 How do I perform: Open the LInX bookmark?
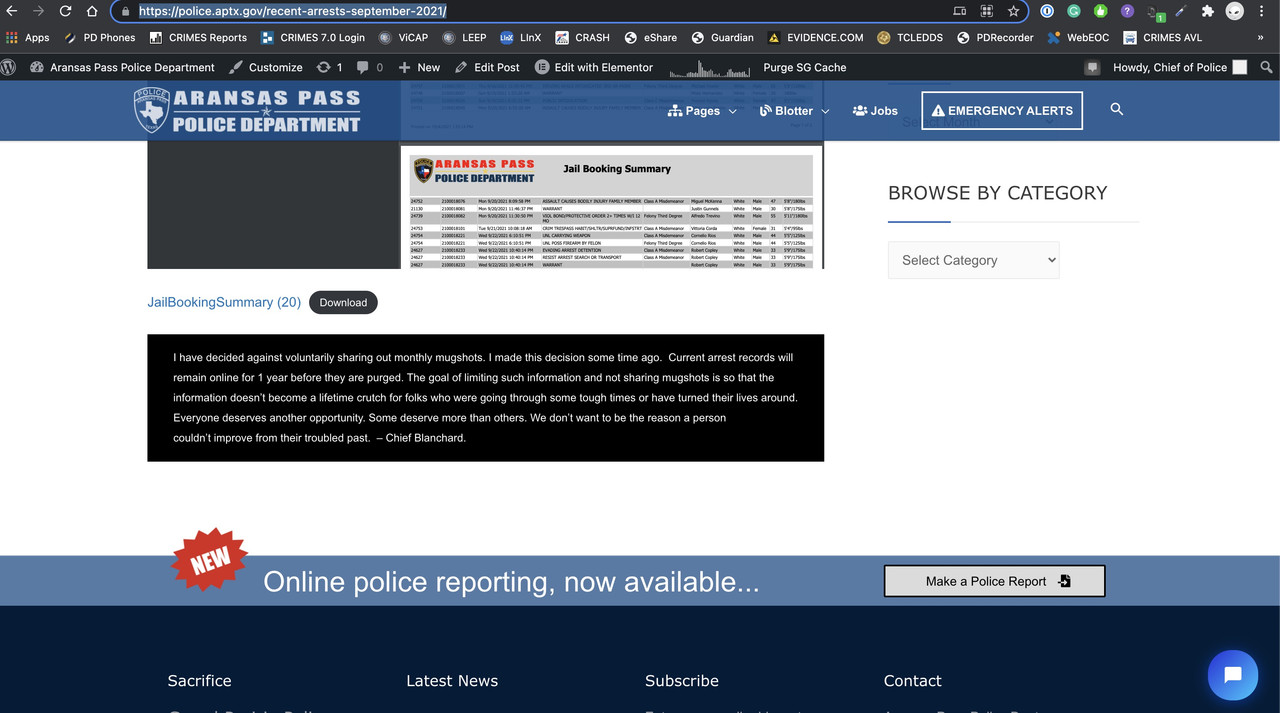tap(521, 37)
